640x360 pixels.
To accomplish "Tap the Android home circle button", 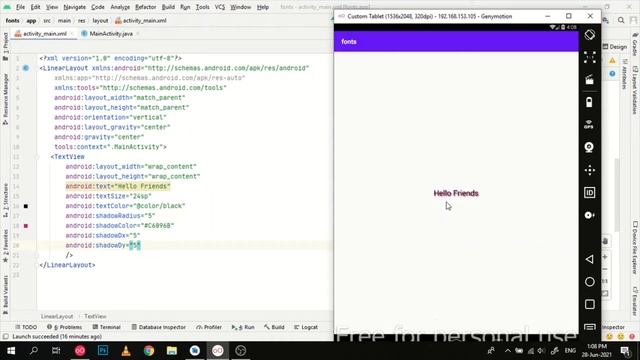I will tap(589, 282).
